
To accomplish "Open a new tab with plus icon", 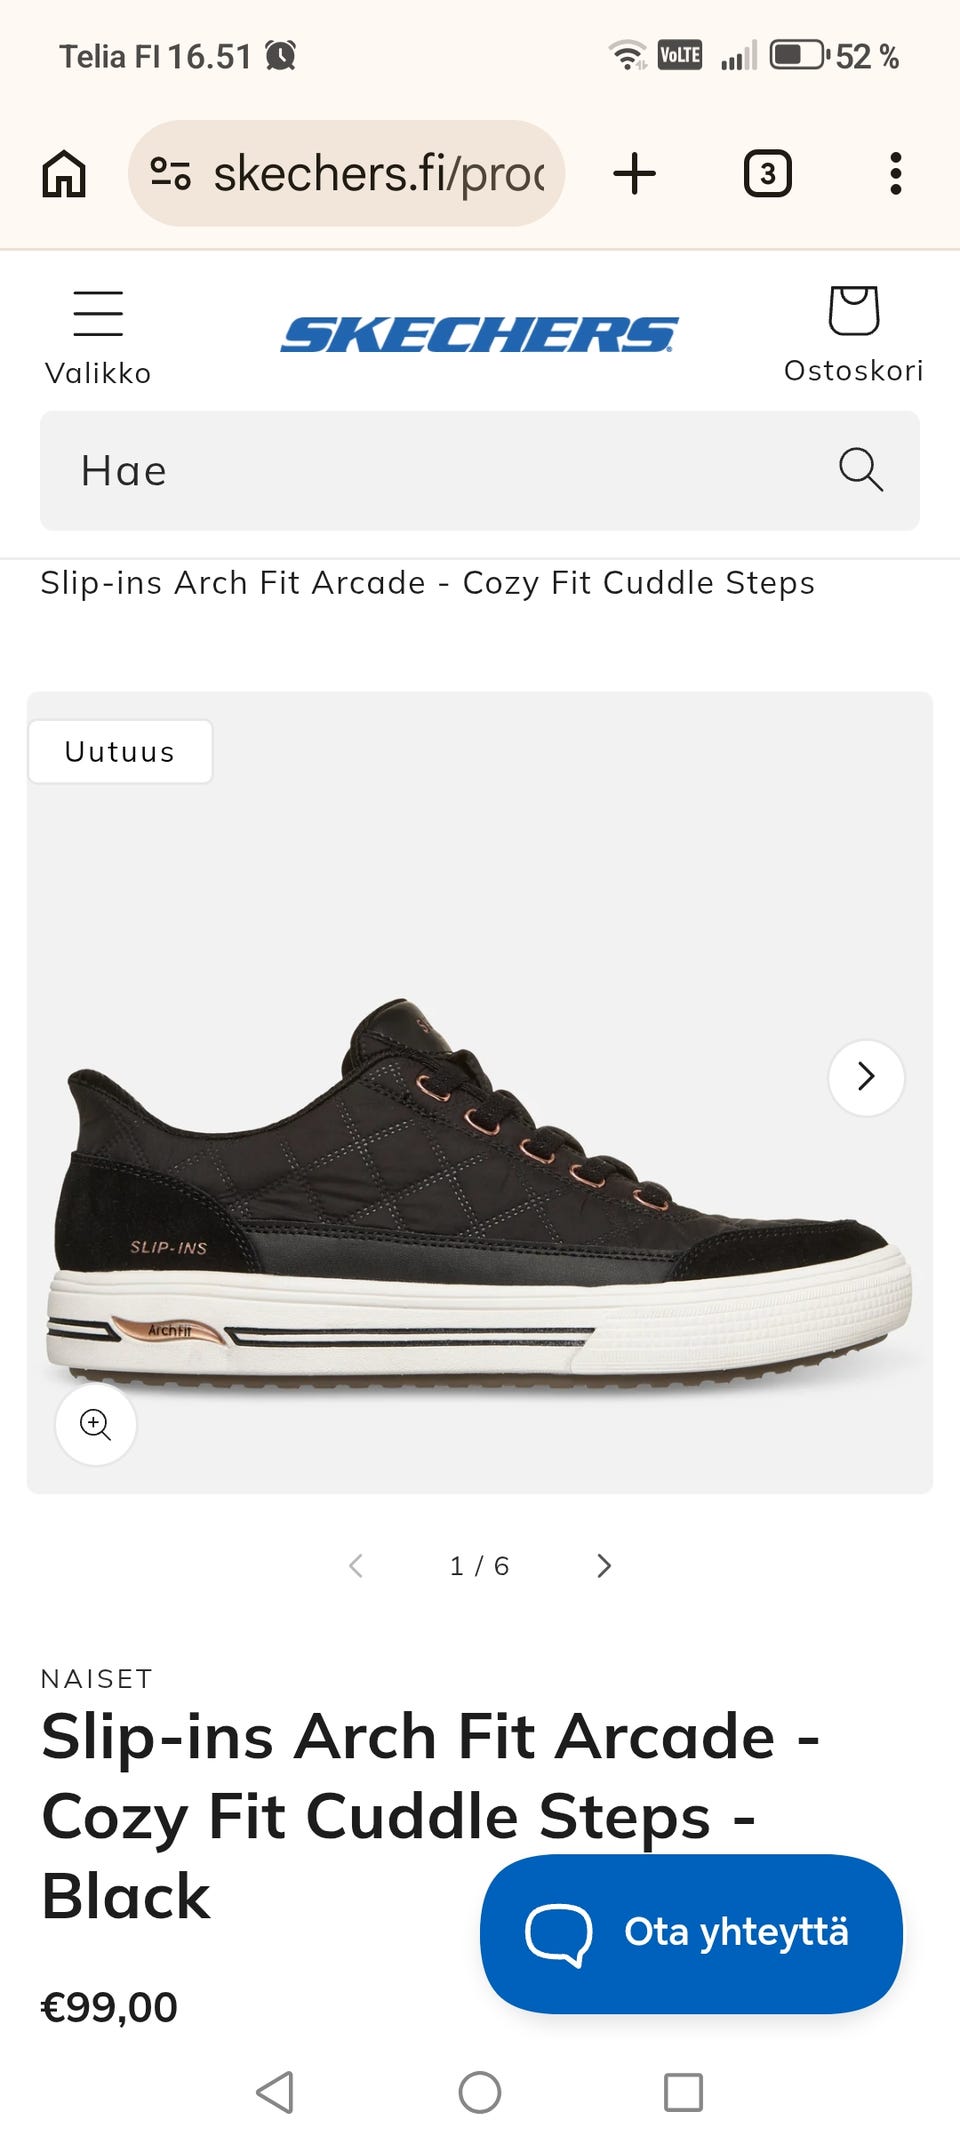I will tap(634, 174).
